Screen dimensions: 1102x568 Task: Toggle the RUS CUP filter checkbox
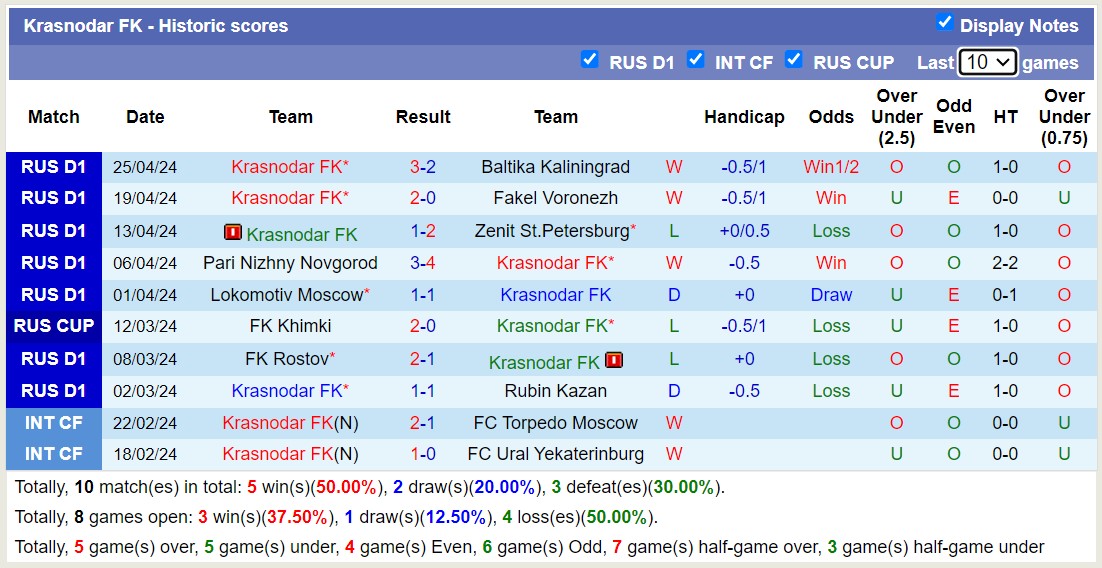794,60
